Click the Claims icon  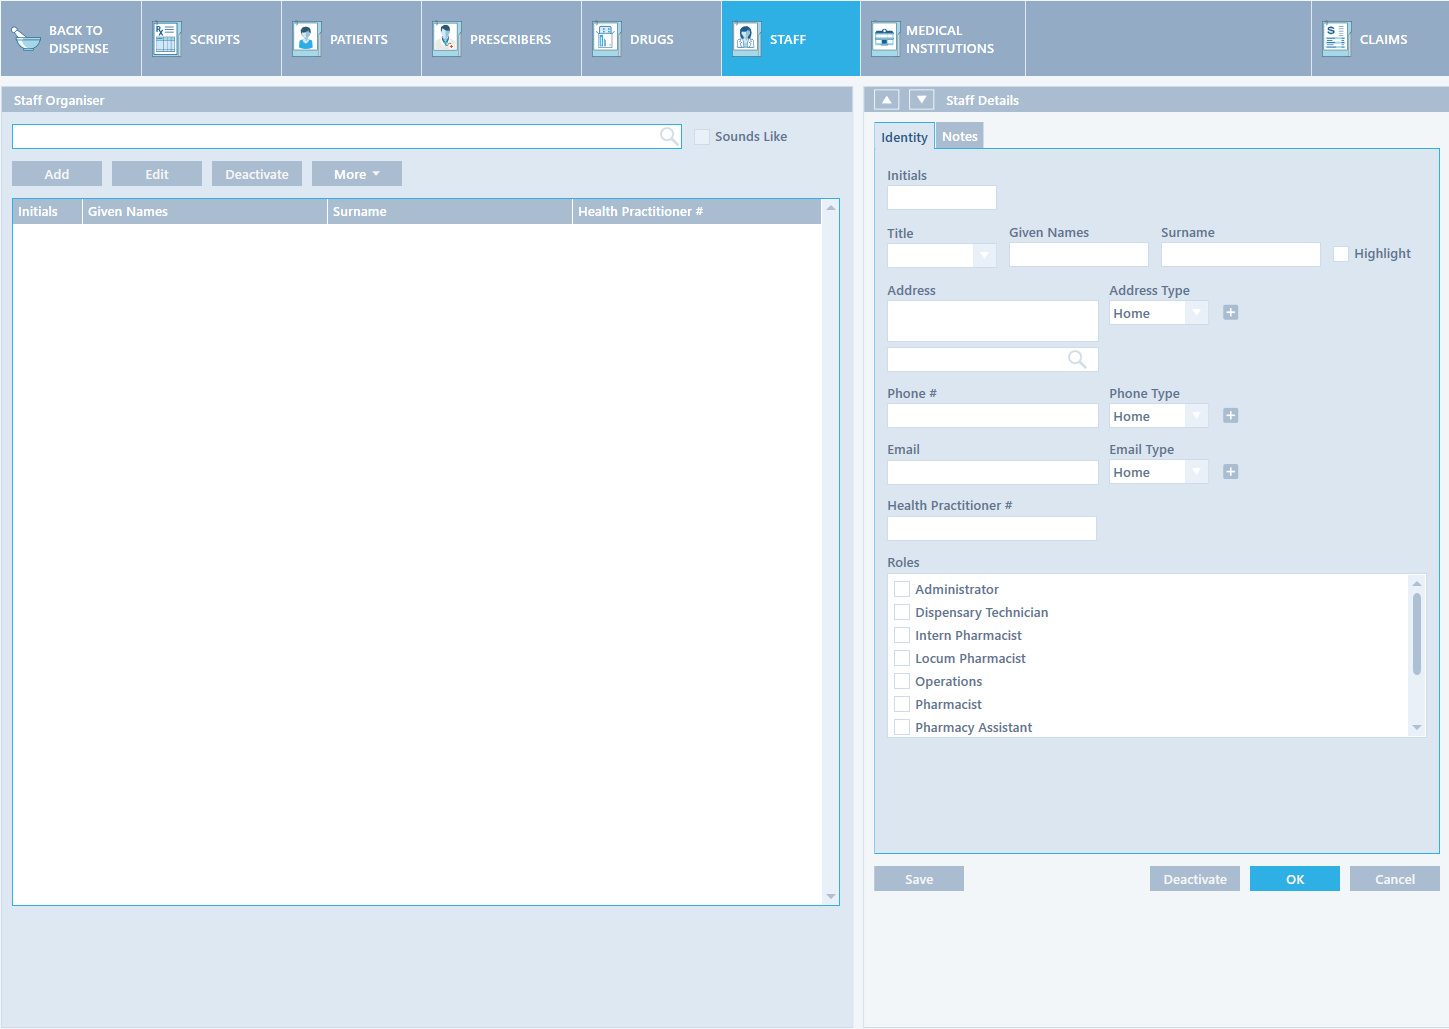(1336, 39)
